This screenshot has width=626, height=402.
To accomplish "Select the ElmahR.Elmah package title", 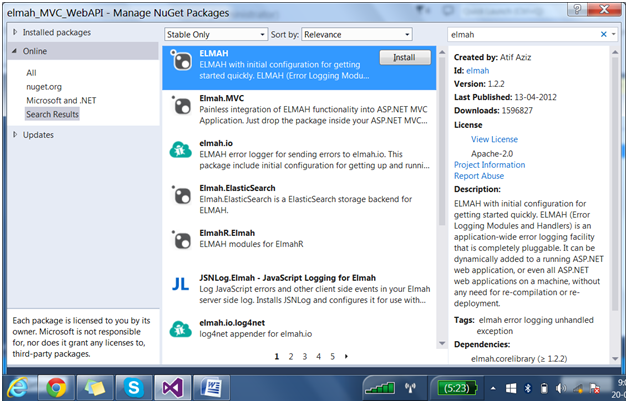I will pos(227,233).
